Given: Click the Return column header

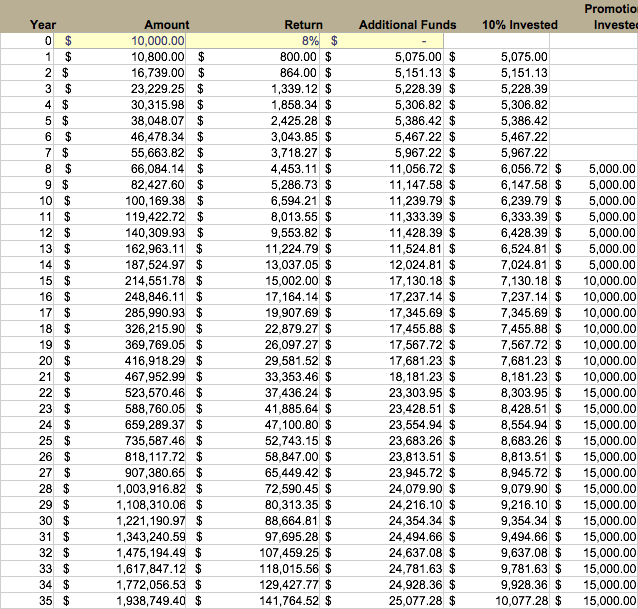Looking at the screenshot, I should coord(304,25).
